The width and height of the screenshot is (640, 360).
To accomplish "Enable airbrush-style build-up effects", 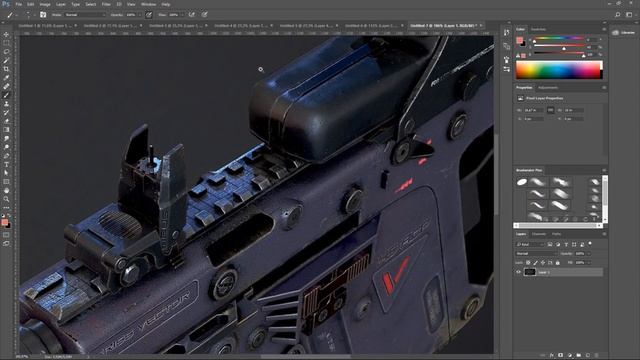I will [191, 15].
